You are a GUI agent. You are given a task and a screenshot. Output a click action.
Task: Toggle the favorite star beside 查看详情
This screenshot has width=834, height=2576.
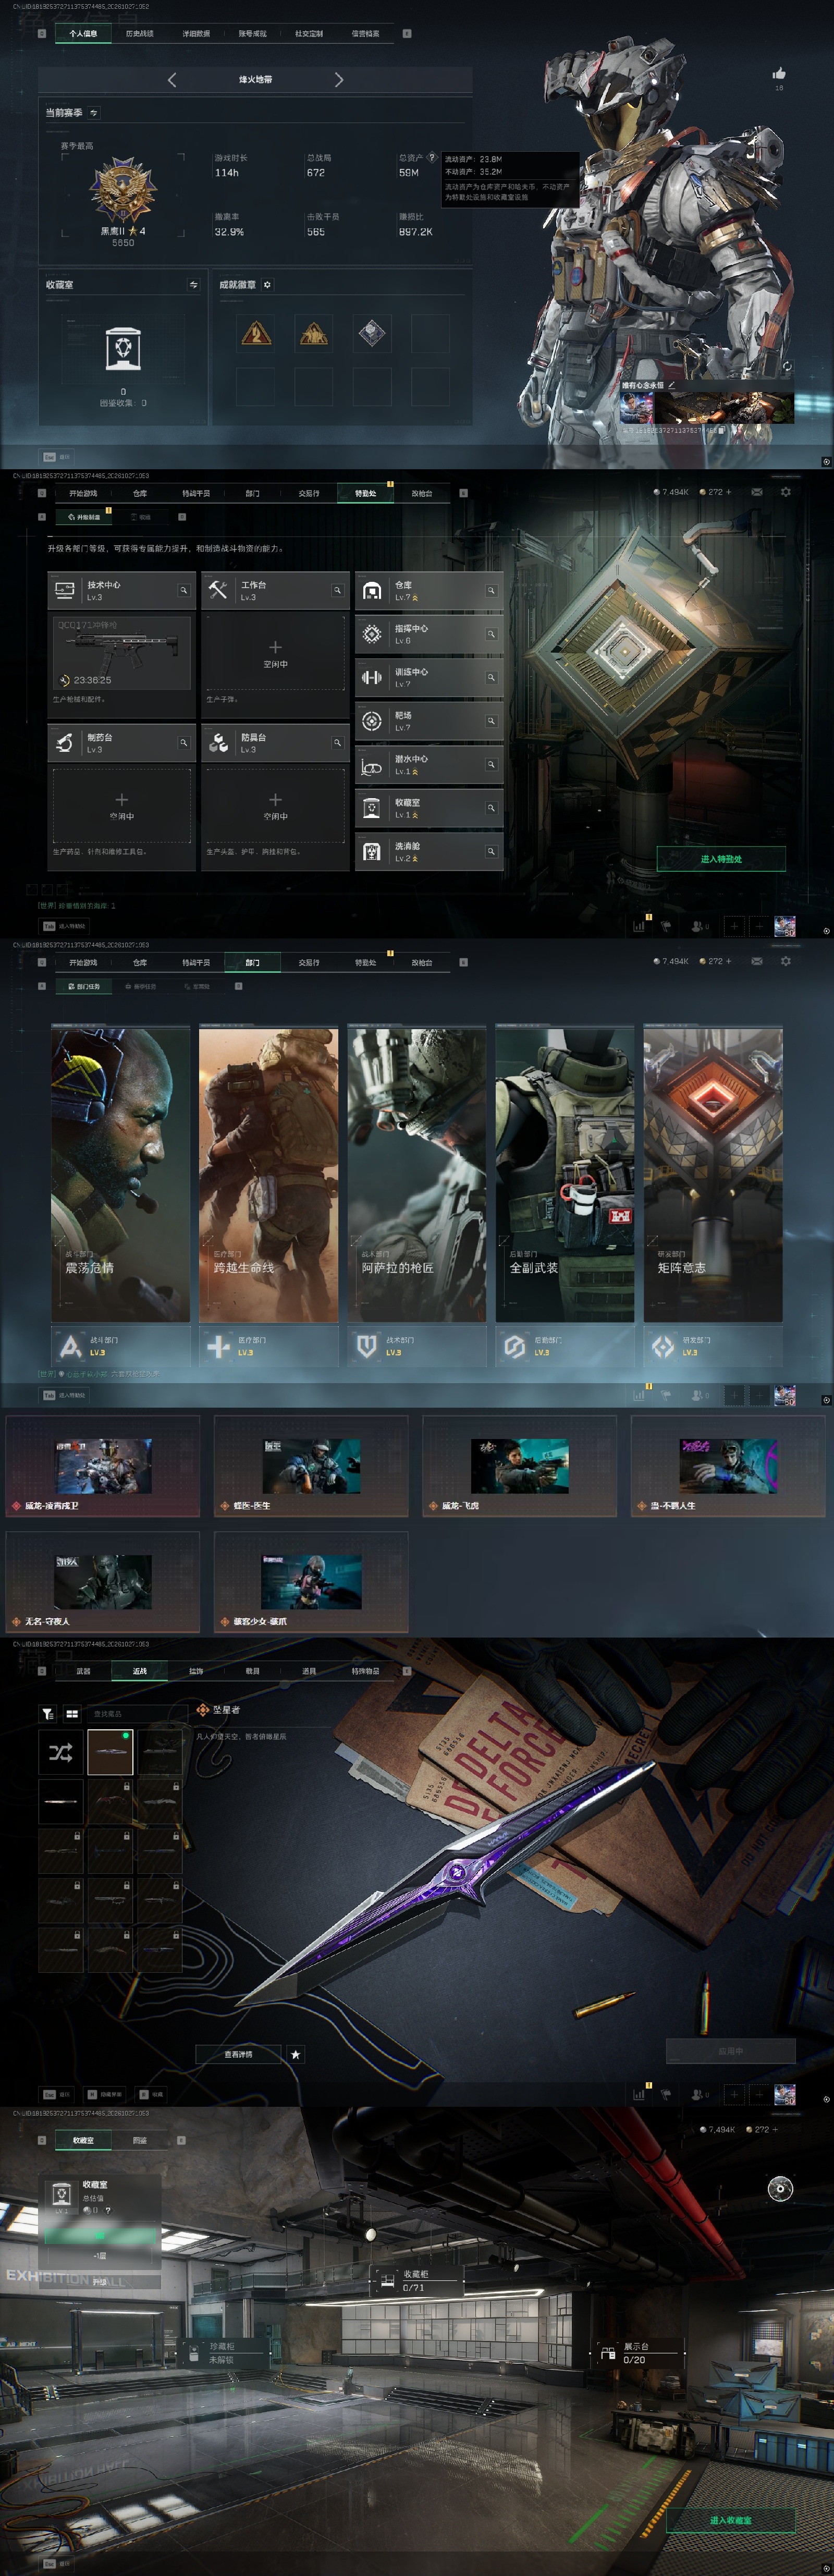pyautogui.click(x=295, y=2054)
